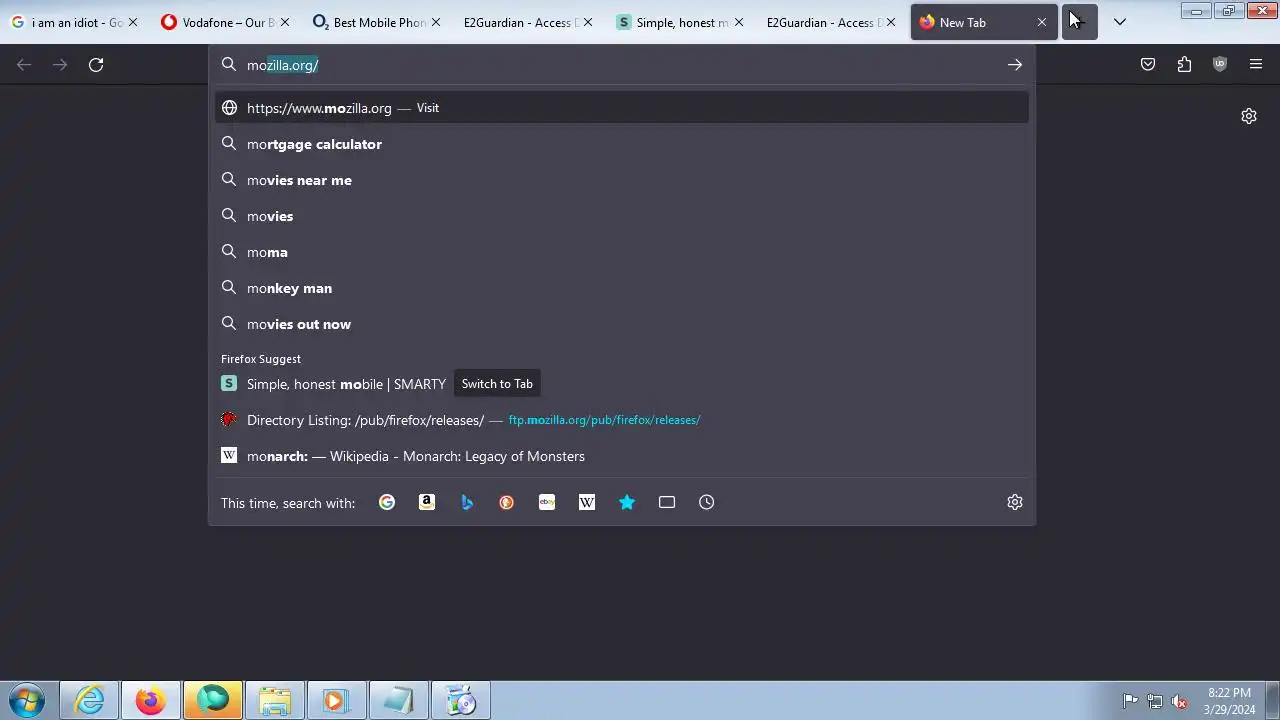The image size is (1280, 720).
Task: Open Windows Explorer folder in taskbar
Action: (274, 701)
